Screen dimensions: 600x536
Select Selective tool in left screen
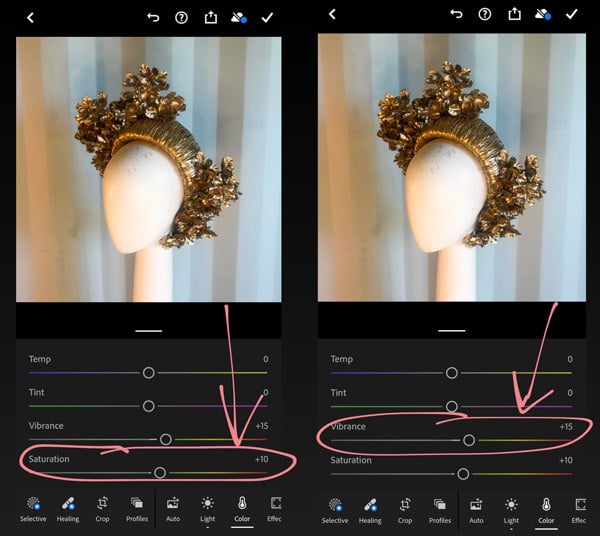pos(33,510)
